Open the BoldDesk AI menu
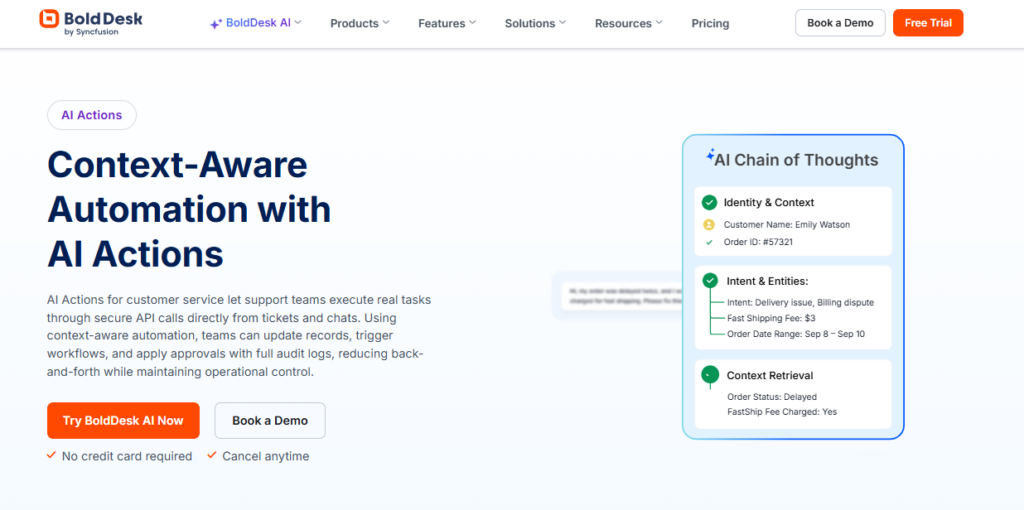The image size is (1024, 510). tap(255, 23)
